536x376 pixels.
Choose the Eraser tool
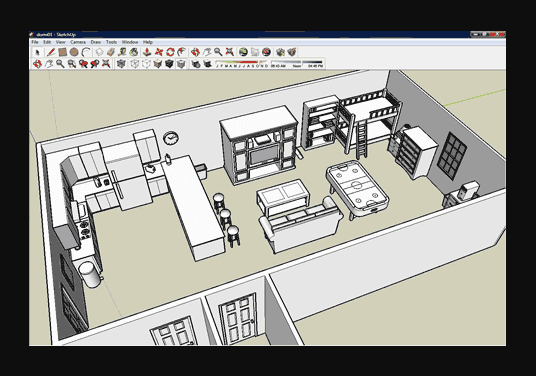(x=110, y=52)
